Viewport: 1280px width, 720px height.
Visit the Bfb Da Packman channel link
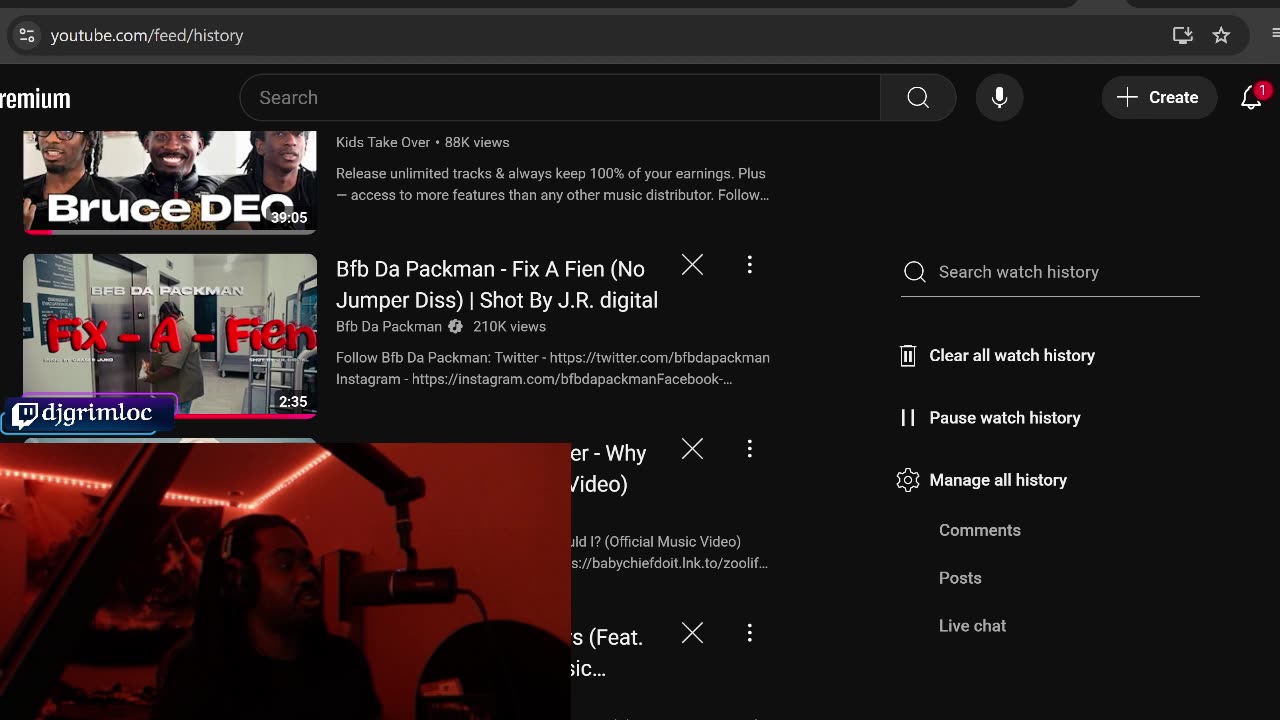point(389,326)
